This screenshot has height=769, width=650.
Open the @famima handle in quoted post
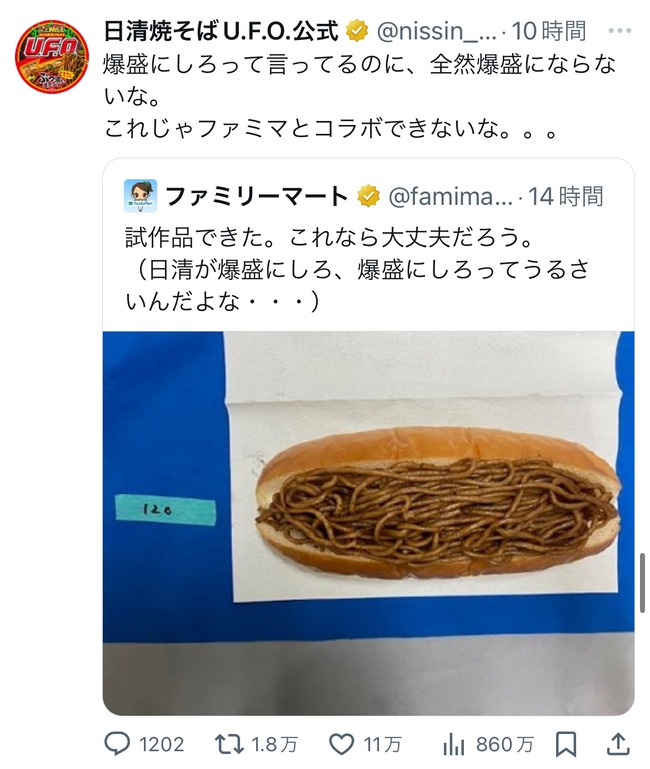[x=450, y=197]
